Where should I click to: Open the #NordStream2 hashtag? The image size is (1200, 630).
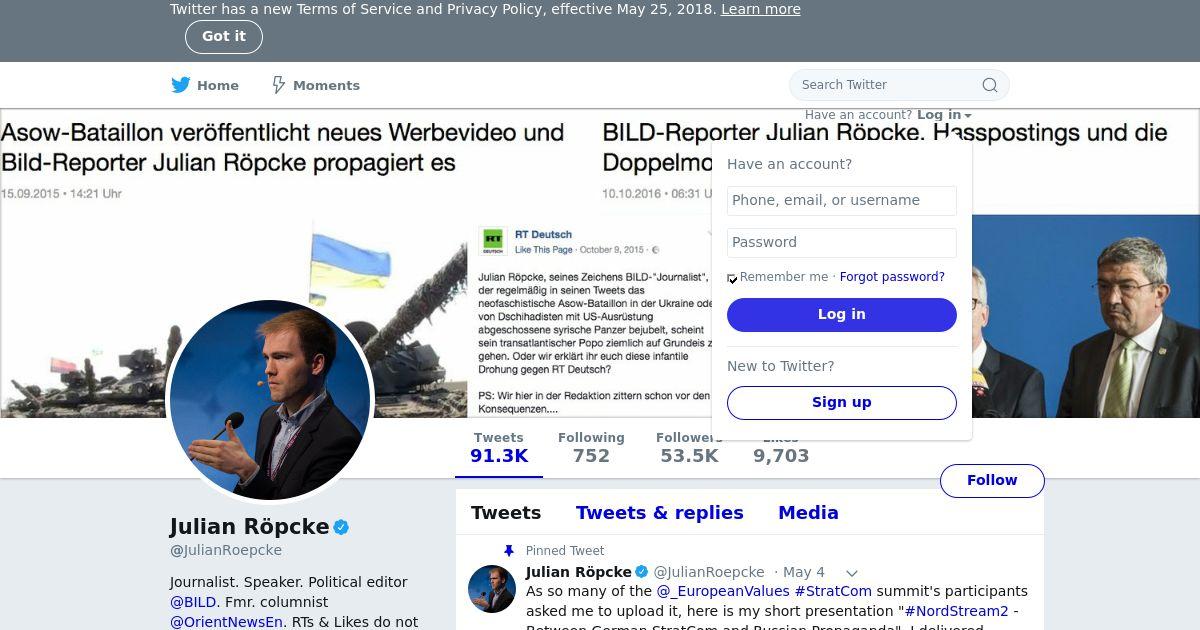click(957, 611)
